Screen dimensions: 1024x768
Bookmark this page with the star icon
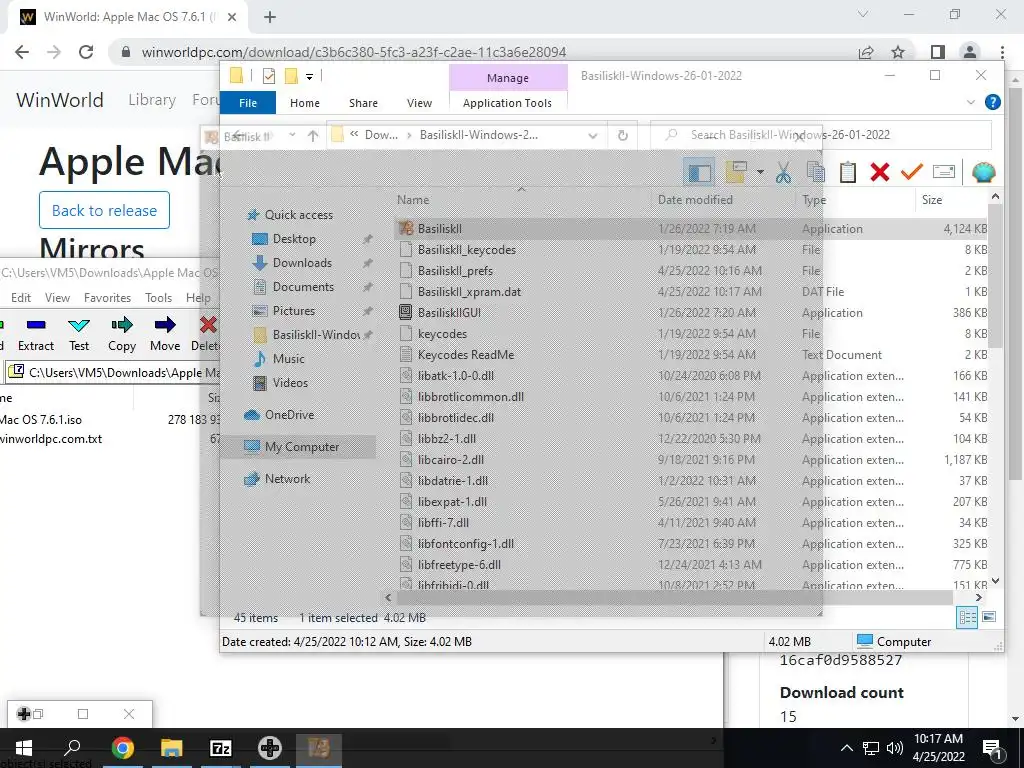coord(898,52)
